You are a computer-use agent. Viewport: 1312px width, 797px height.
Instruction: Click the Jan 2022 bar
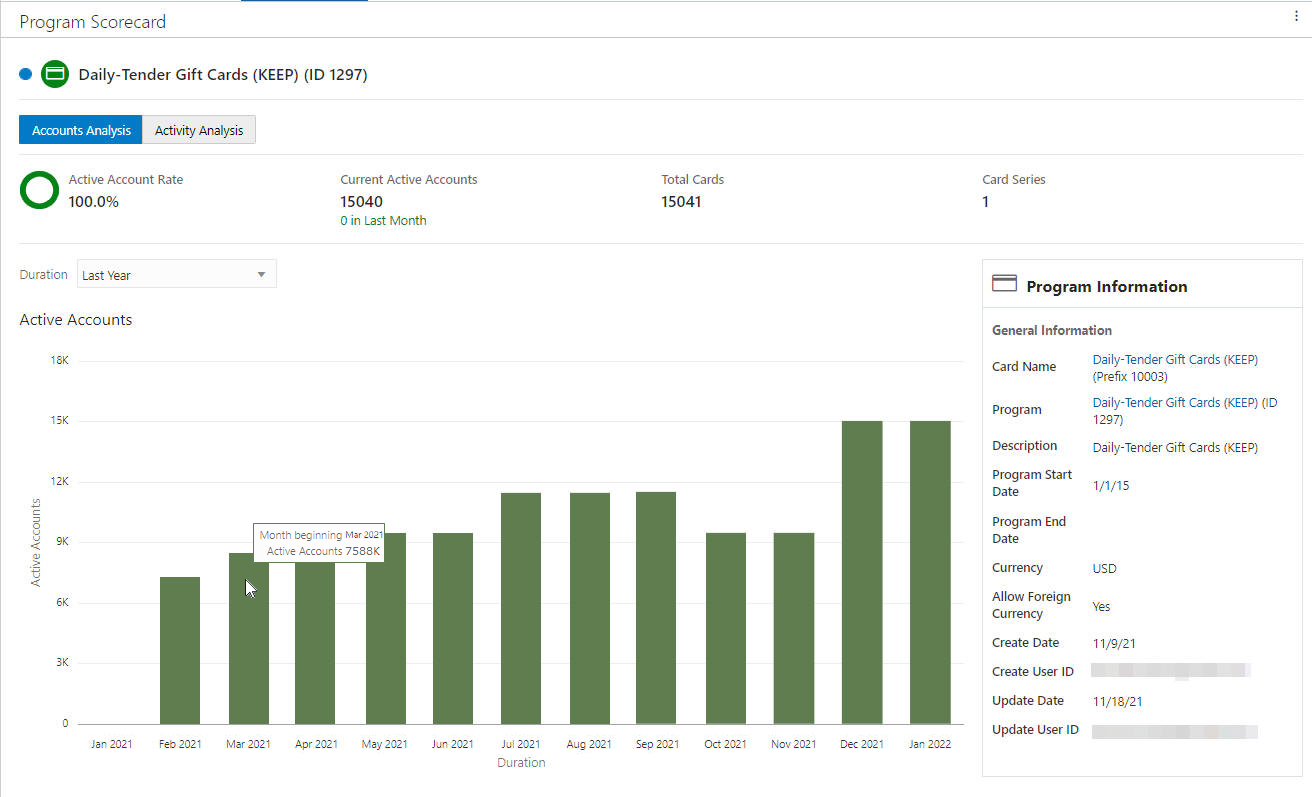pyautogui.click(x=930, y=572)
